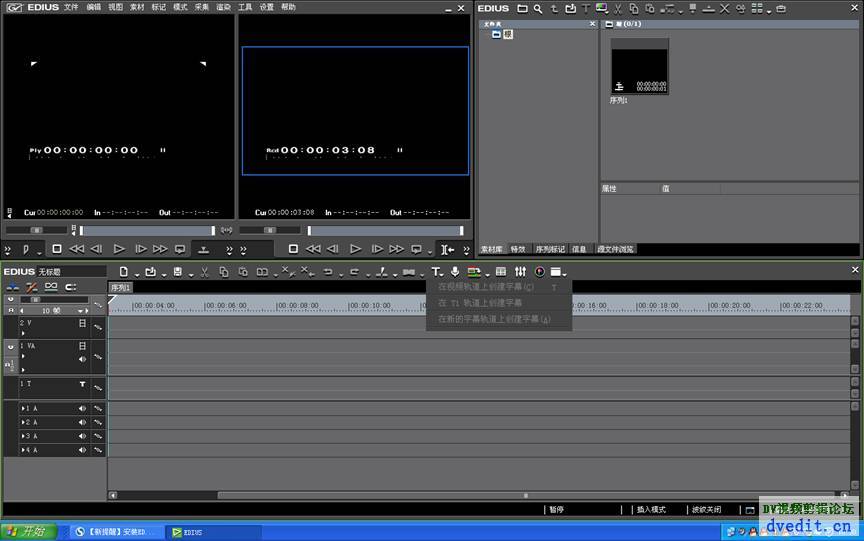The image size is (864, 541).
Task: Click the player Play button
Action: (119, 249)
